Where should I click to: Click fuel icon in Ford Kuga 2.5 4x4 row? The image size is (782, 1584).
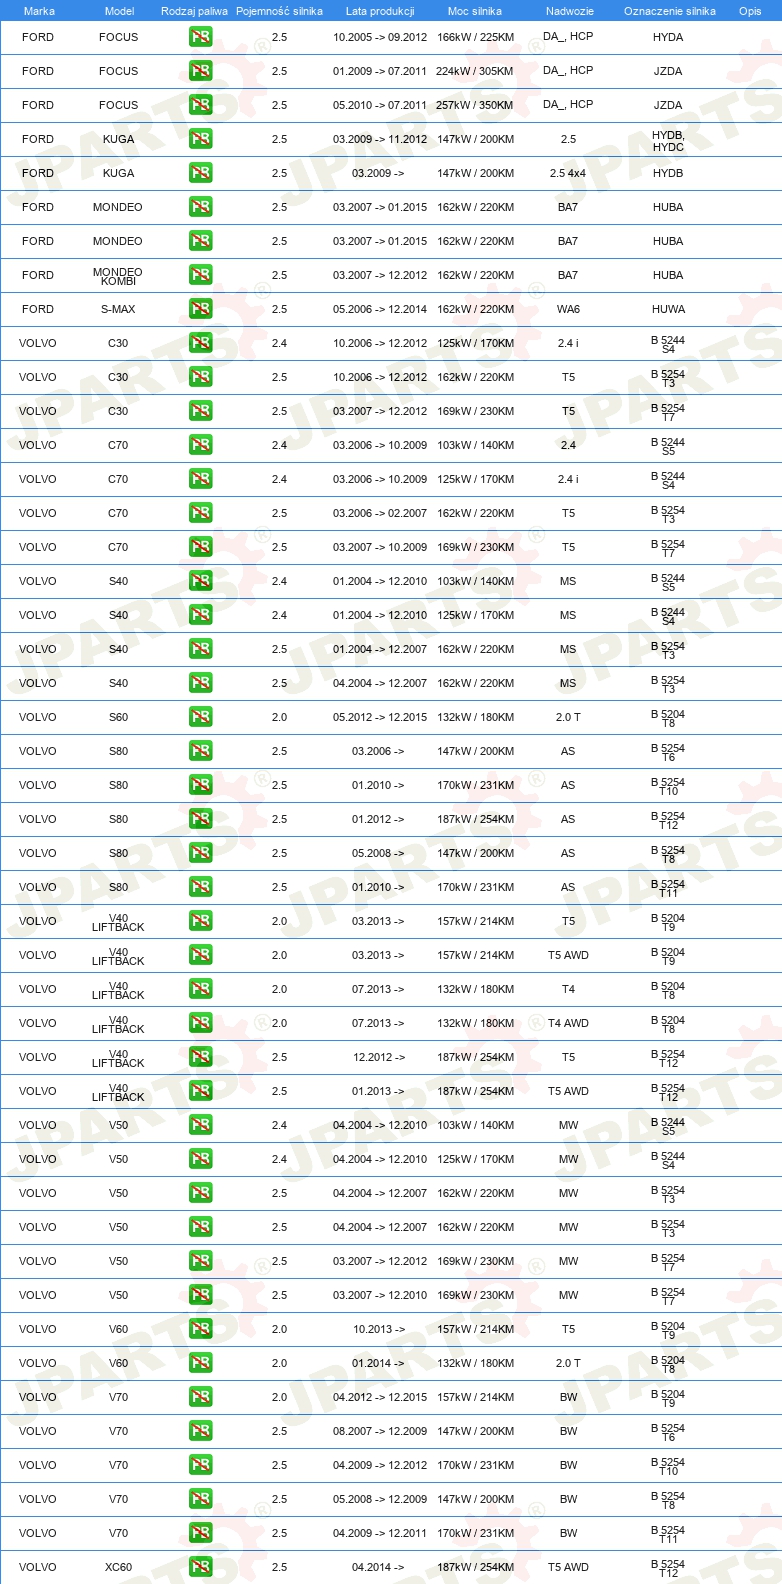pyautogui.click(x=200, y=173)
